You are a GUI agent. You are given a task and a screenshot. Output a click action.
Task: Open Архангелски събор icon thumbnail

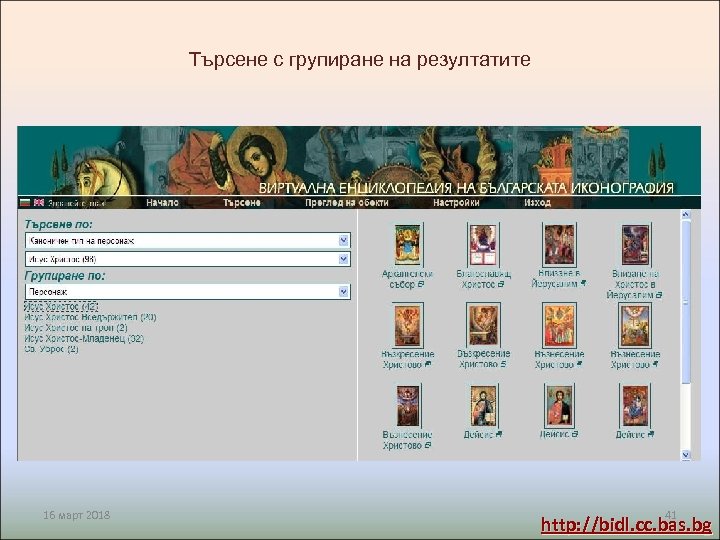point(407,245)
